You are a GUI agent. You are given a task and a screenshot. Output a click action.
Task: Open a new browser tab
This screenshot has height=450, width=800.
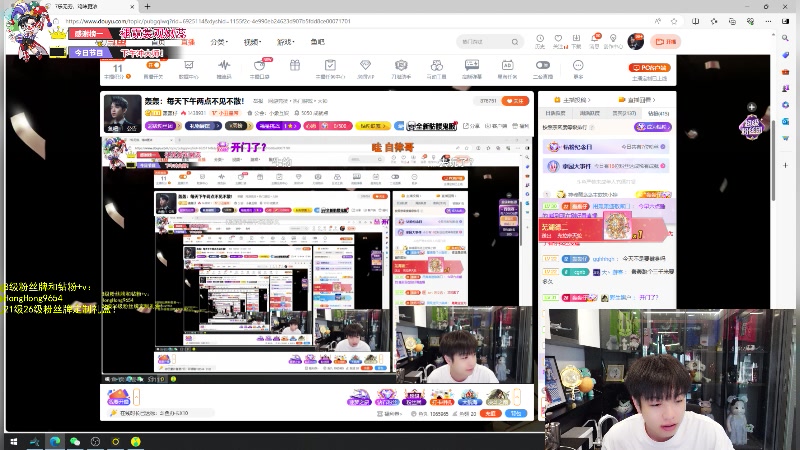[147, 7]
